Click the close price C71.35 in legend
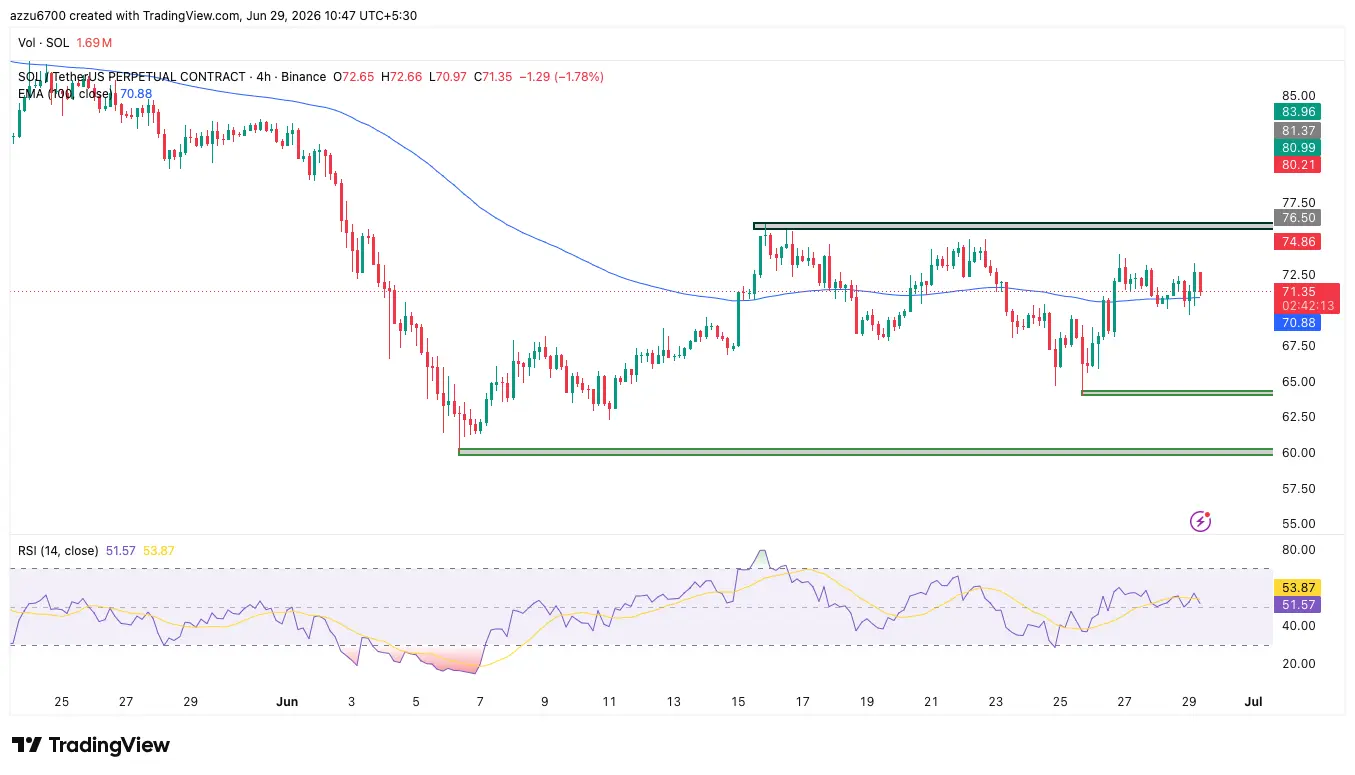1355x775 pixels. click(x=493, y=77)
